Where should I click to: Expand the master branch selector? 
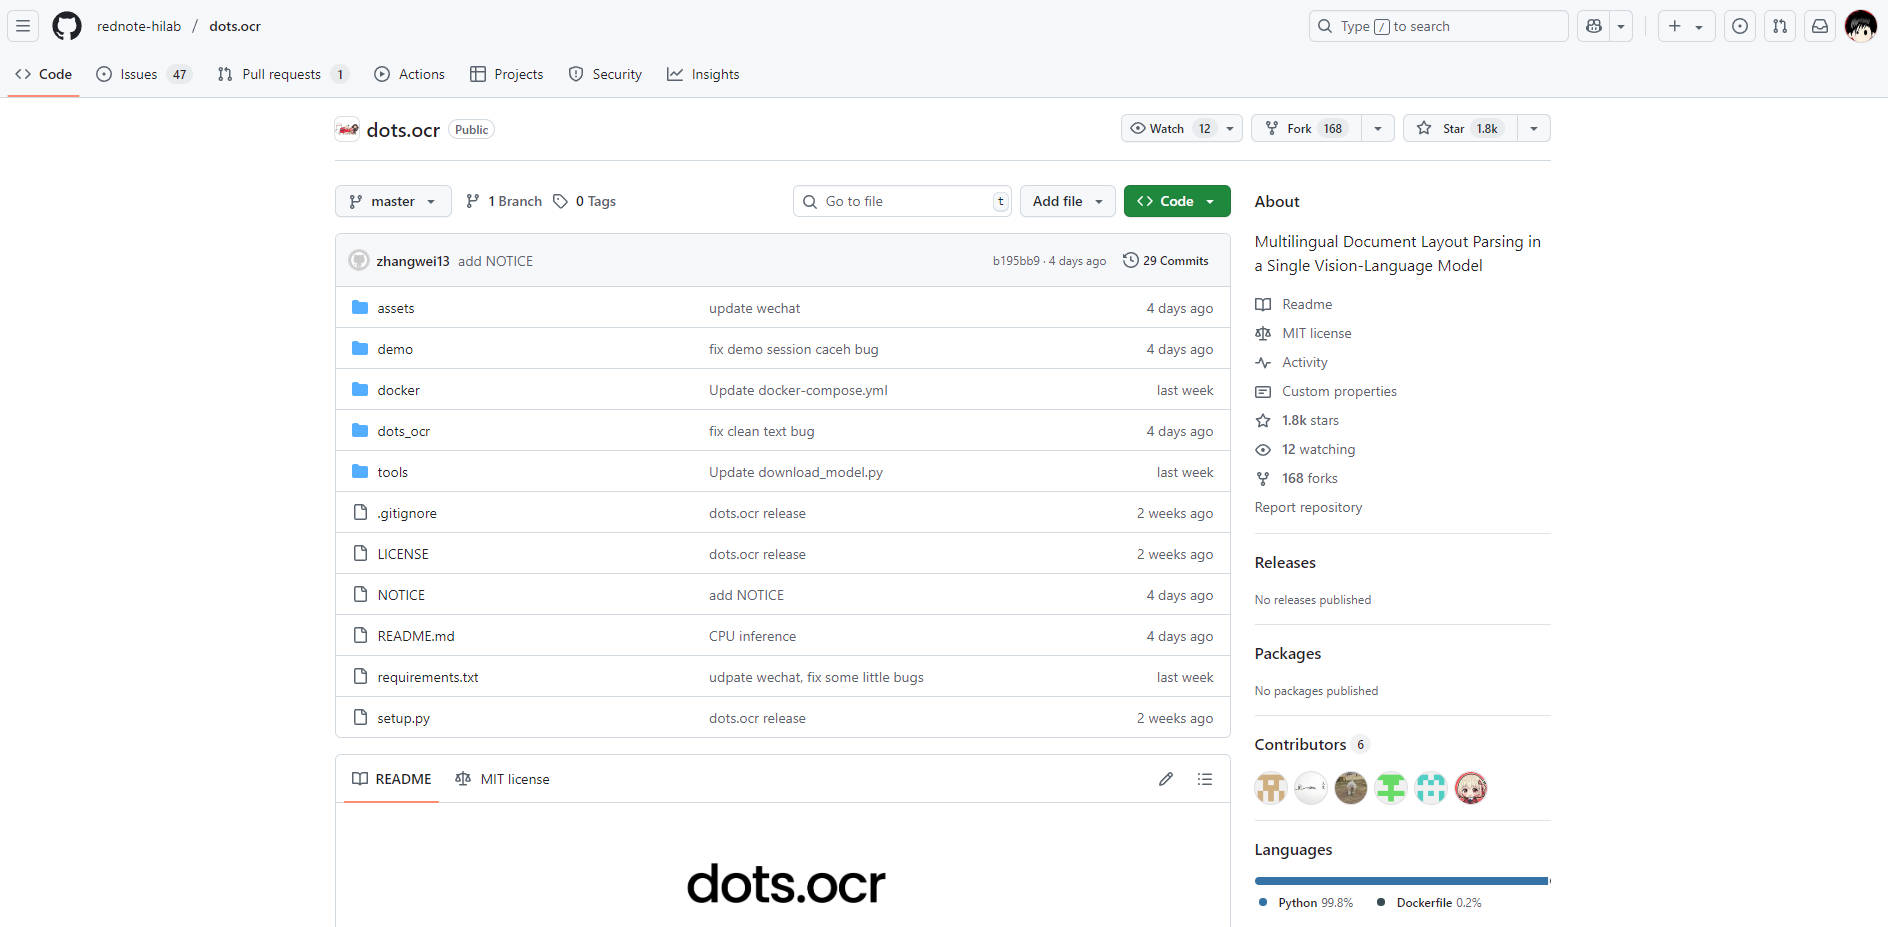coord(393,201)
